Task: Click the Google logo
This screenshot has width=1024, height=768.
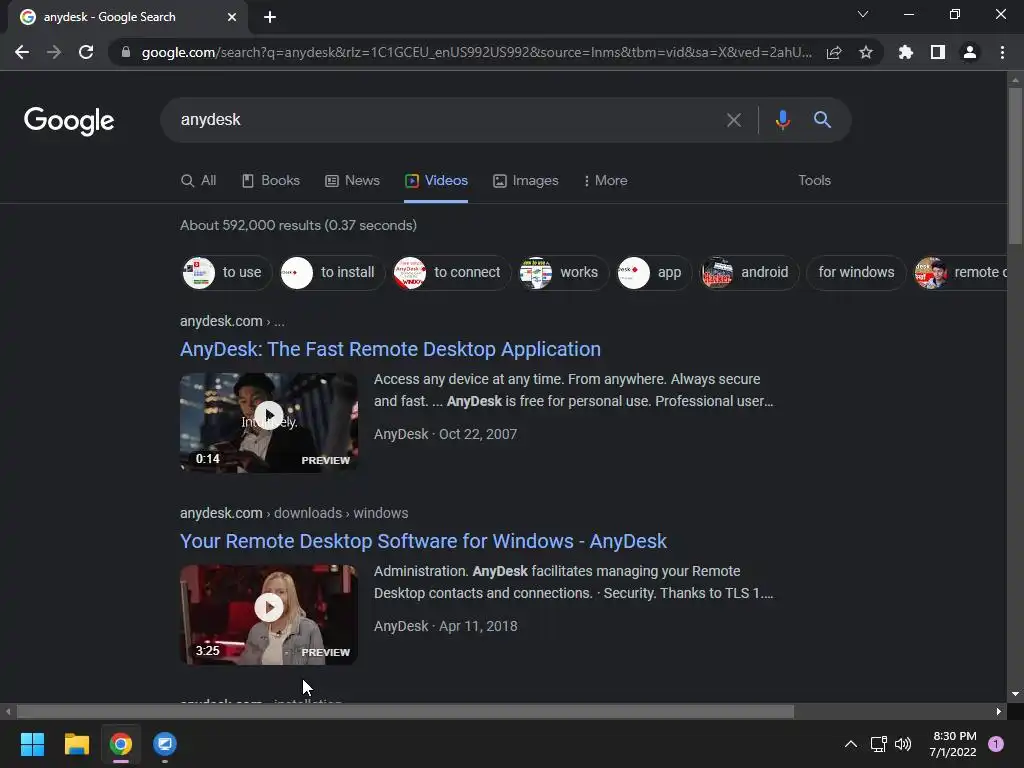Action: coord(69,121)
